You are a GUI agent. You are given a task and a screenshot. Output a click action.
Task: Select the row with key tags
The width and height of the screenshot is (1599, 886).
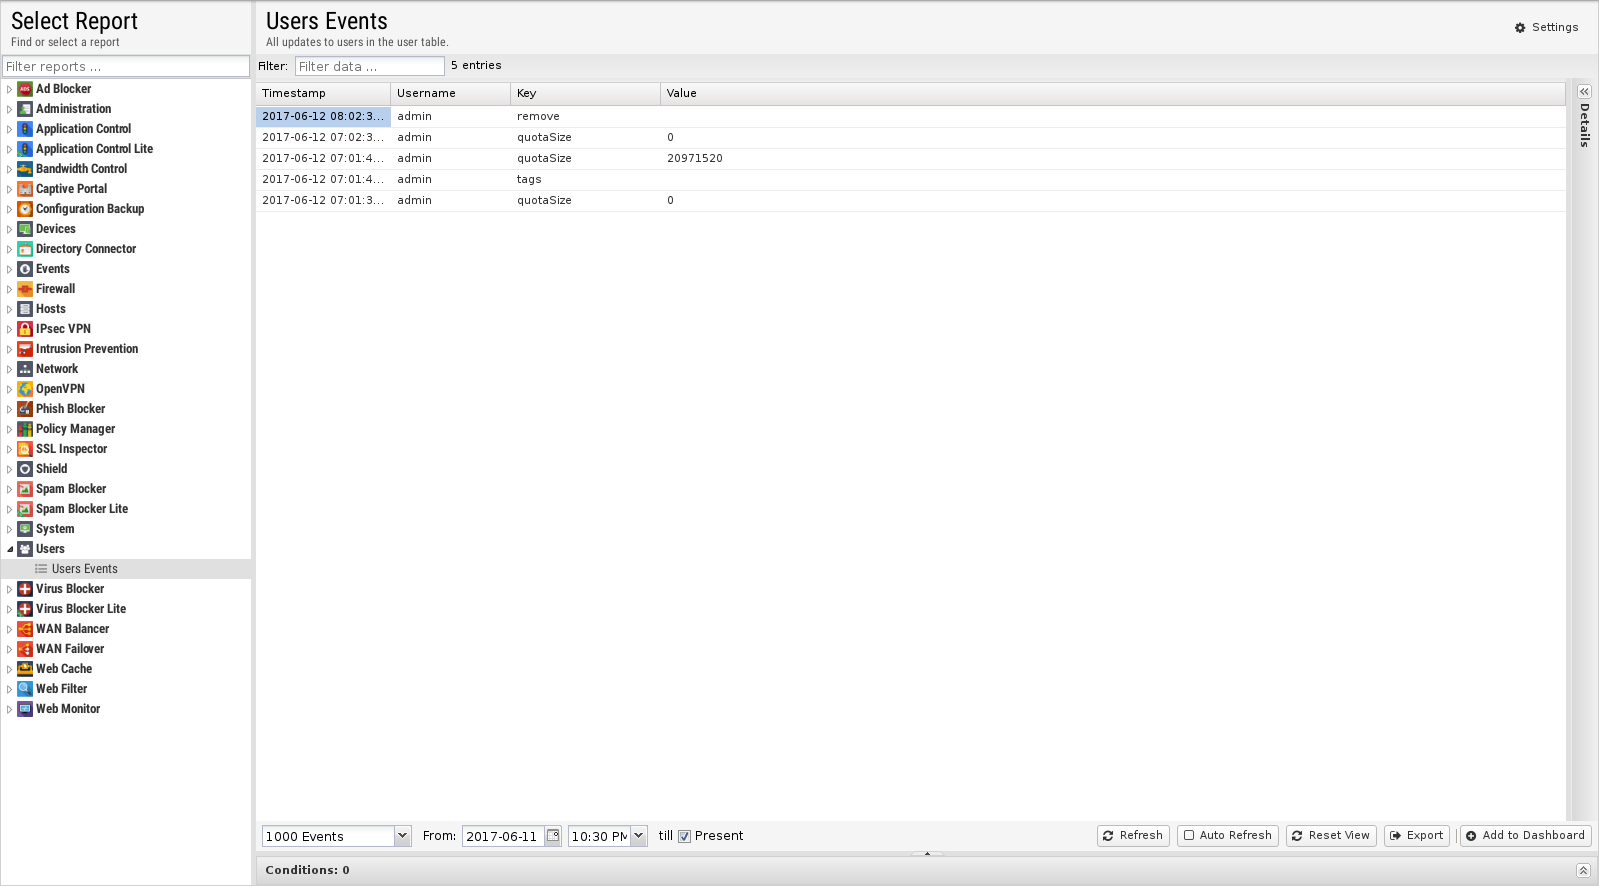pyautogui.click(x=910, y=179)
